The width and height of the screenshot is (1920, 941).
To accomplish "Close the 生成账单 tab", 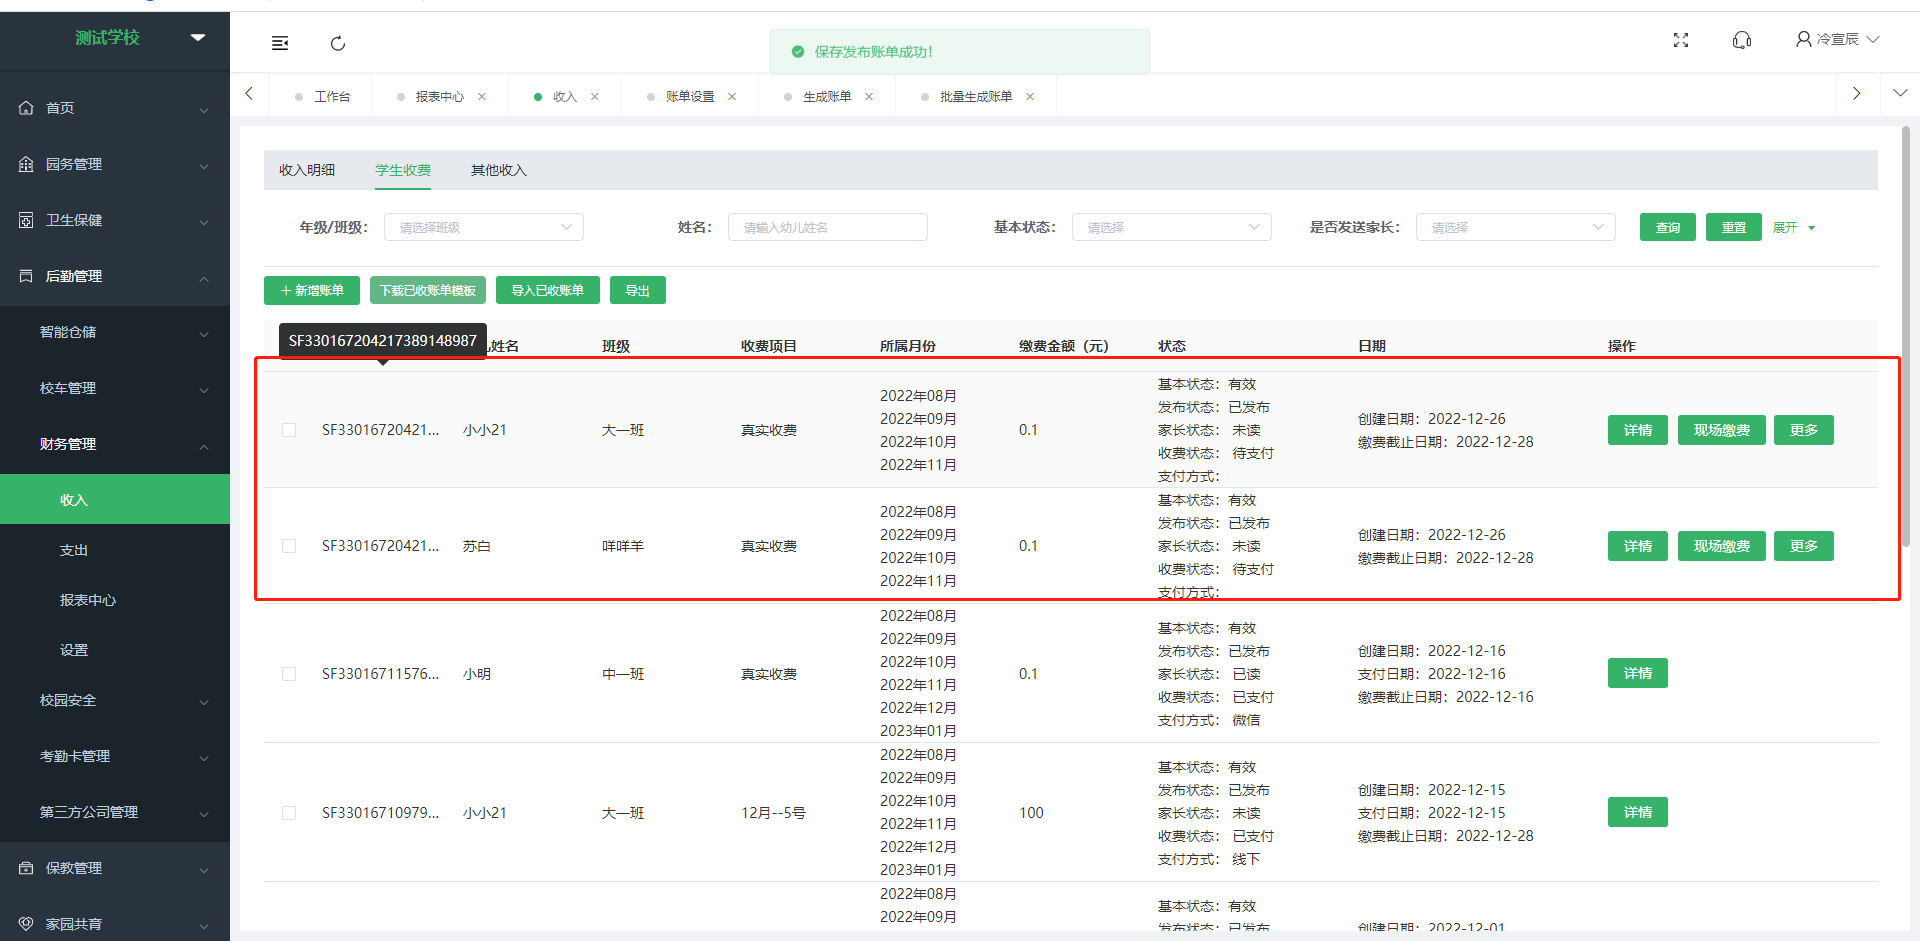I will [x=869, y=97].
